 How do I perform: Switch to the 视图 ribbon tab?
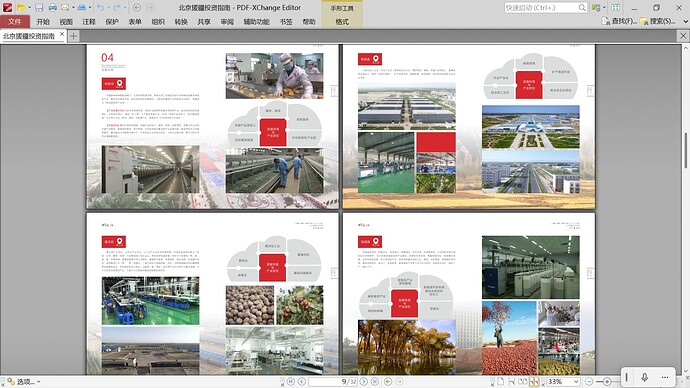(66, 22)
